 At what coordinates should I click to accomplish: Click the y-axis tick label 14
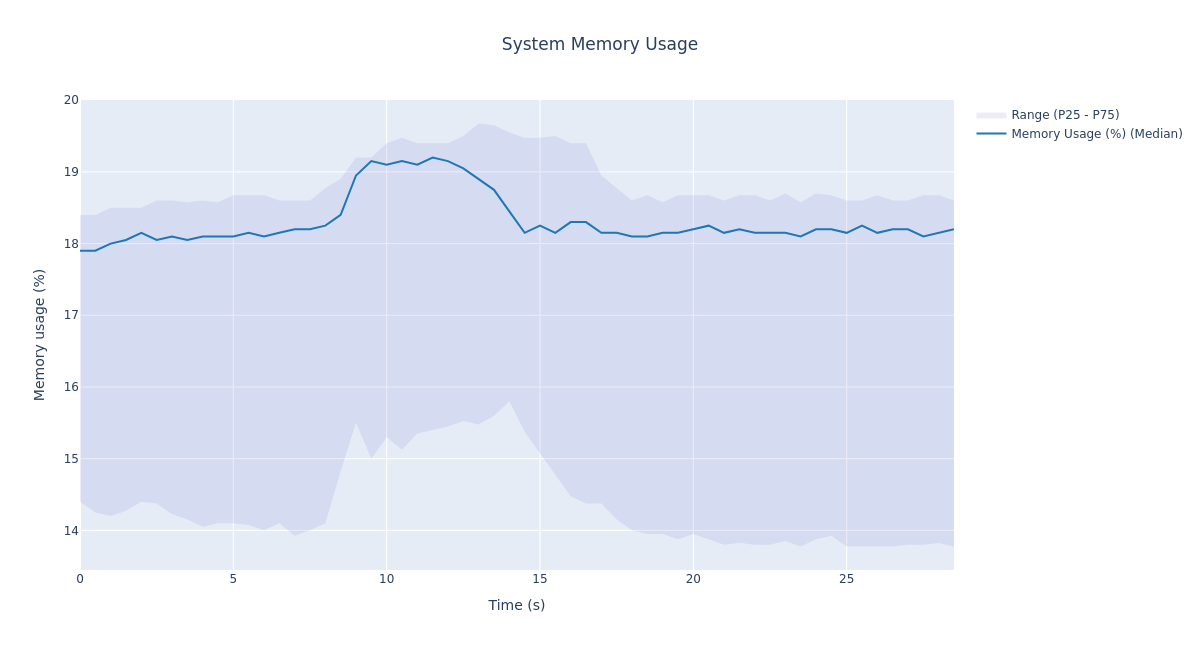[71, 531]
